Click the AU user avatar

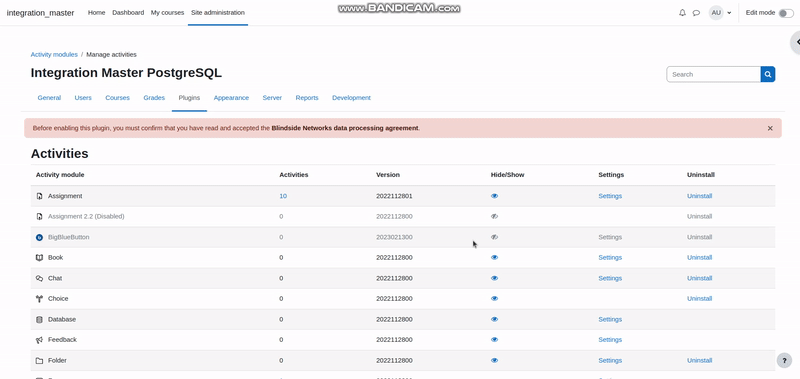716,13
